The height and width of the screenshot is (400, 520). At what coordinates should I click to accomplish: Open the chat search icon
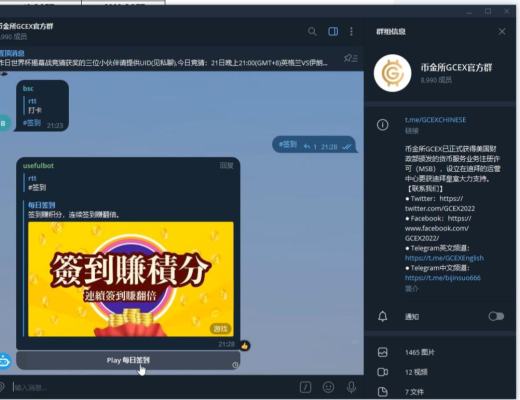(x=312, y=31)
